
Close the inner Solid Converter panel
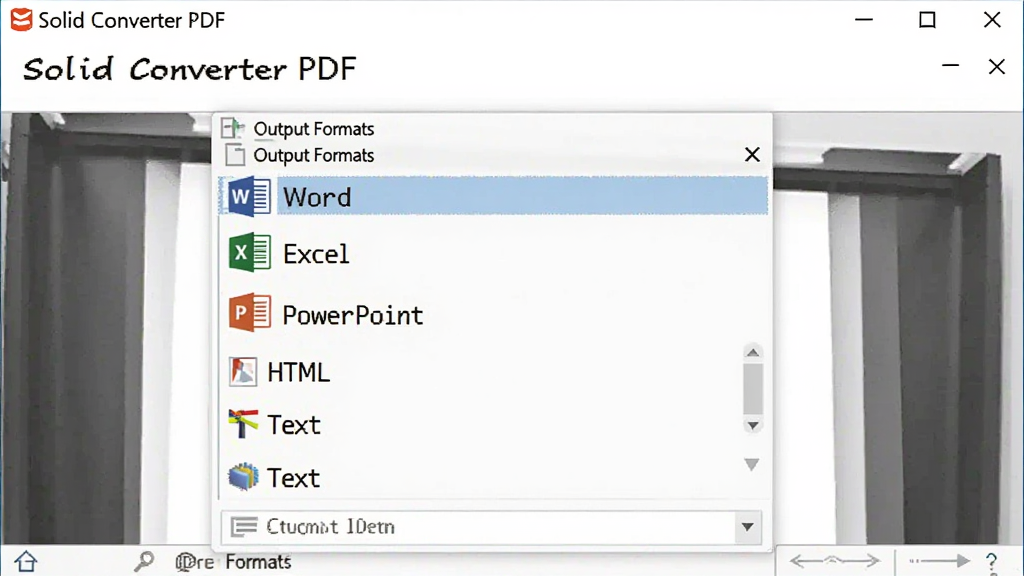997,66
